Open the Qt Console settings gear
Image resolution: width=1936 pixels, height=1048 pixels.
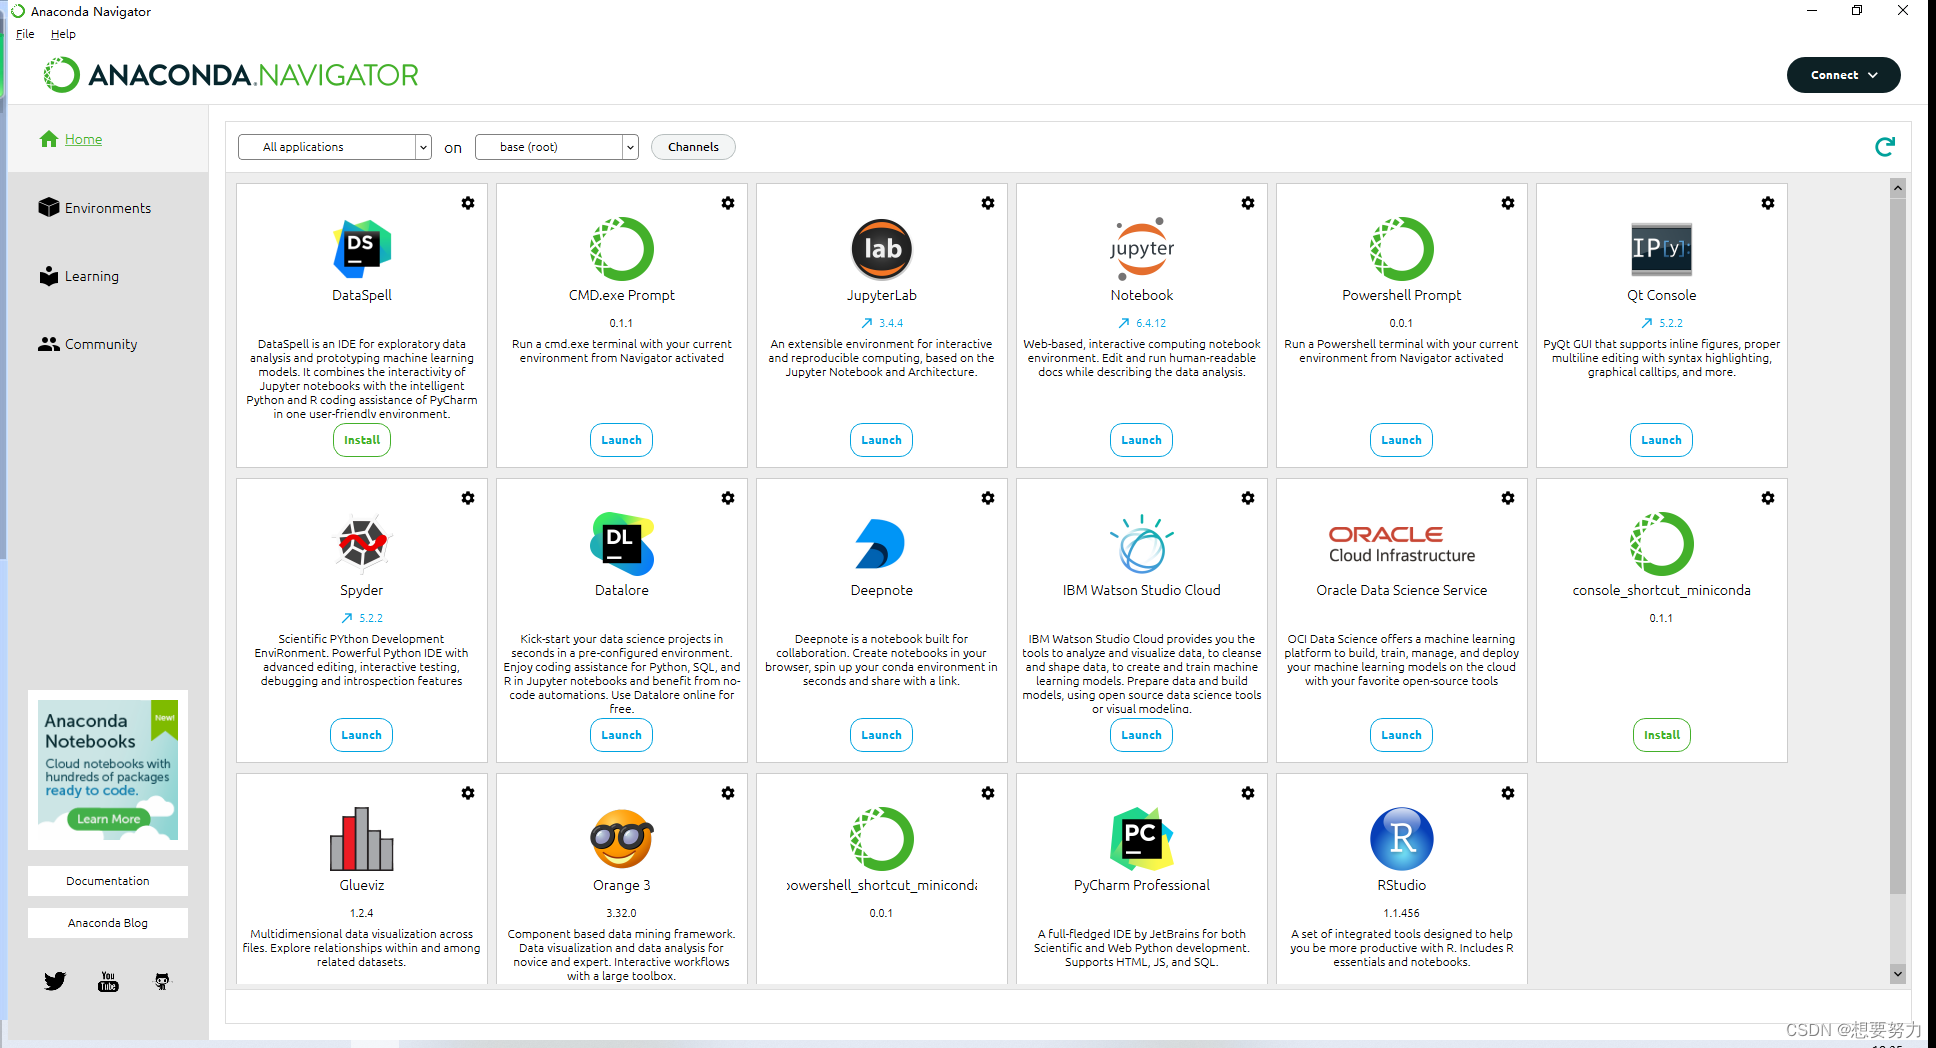[x=1768, y=203]
